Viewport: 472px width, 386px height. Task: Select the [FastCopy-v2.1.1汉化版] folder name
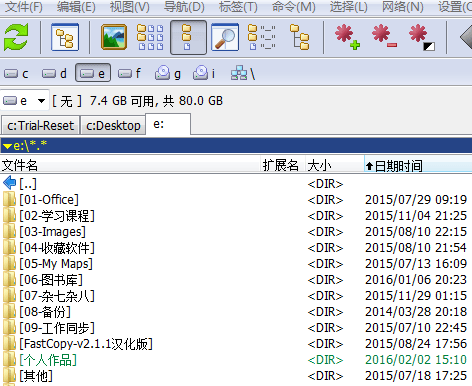point(86,344)
